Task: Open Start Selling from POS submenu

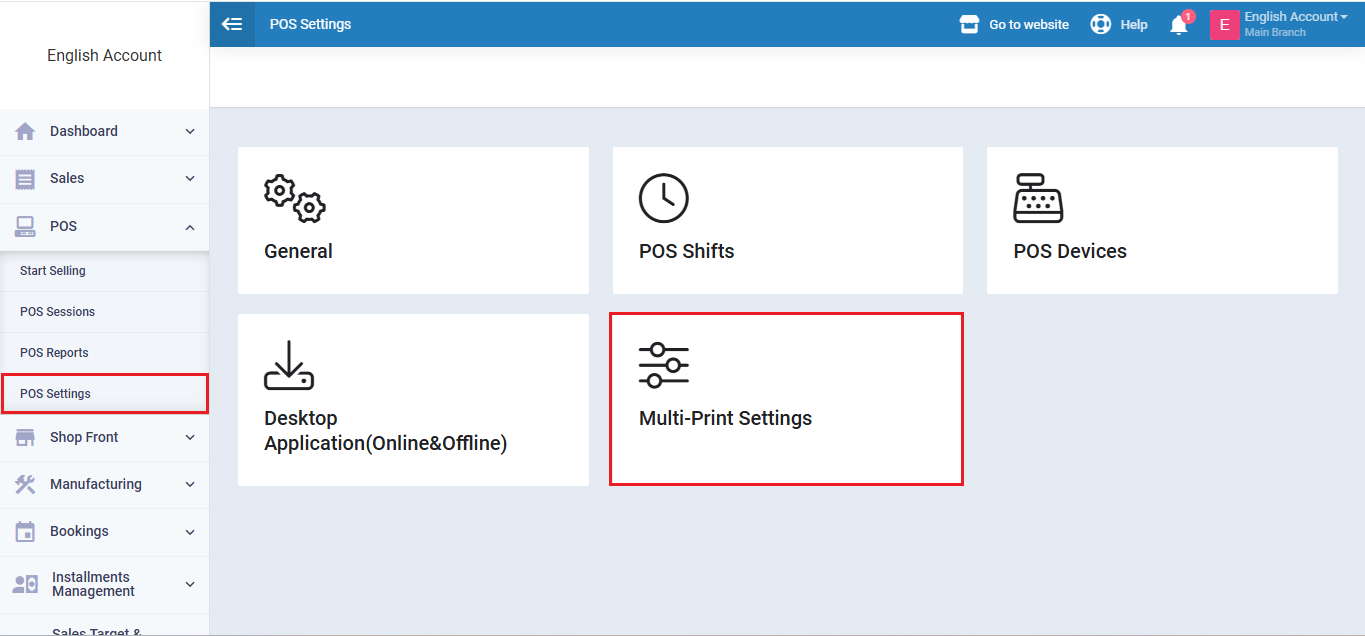Action: point(53,271)
